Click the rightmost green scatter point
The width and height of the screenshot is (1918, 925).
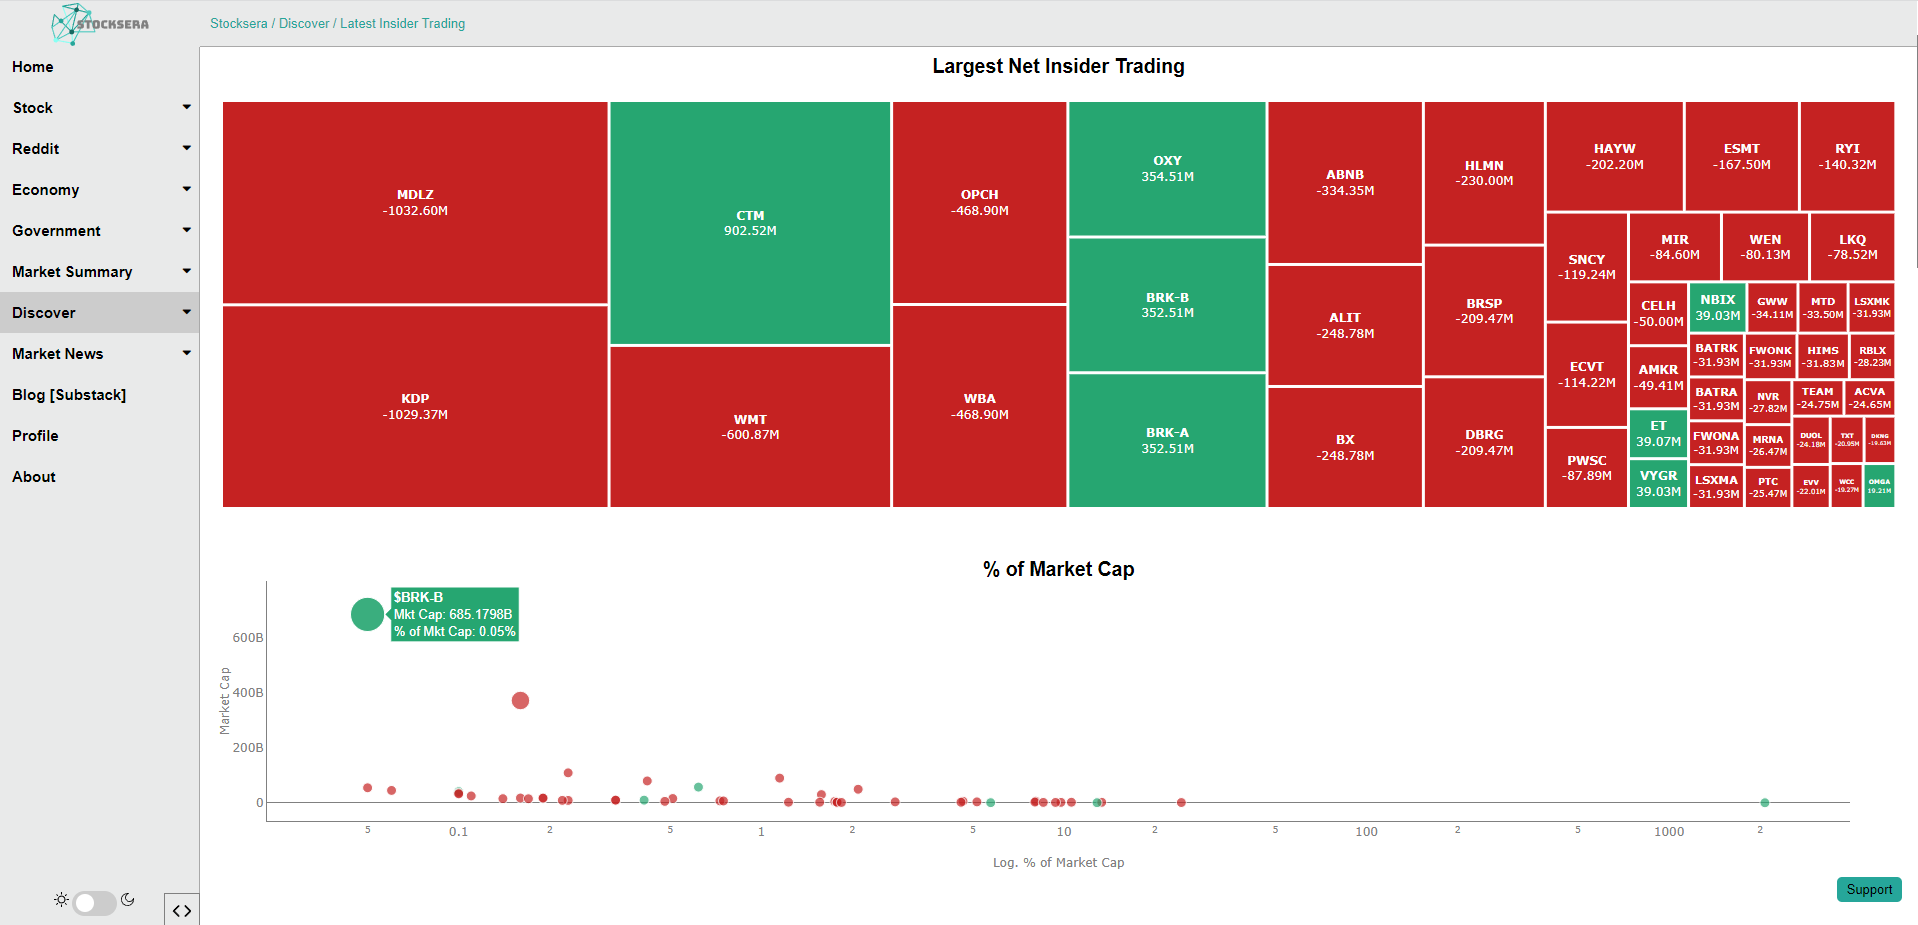point(1765,803)
